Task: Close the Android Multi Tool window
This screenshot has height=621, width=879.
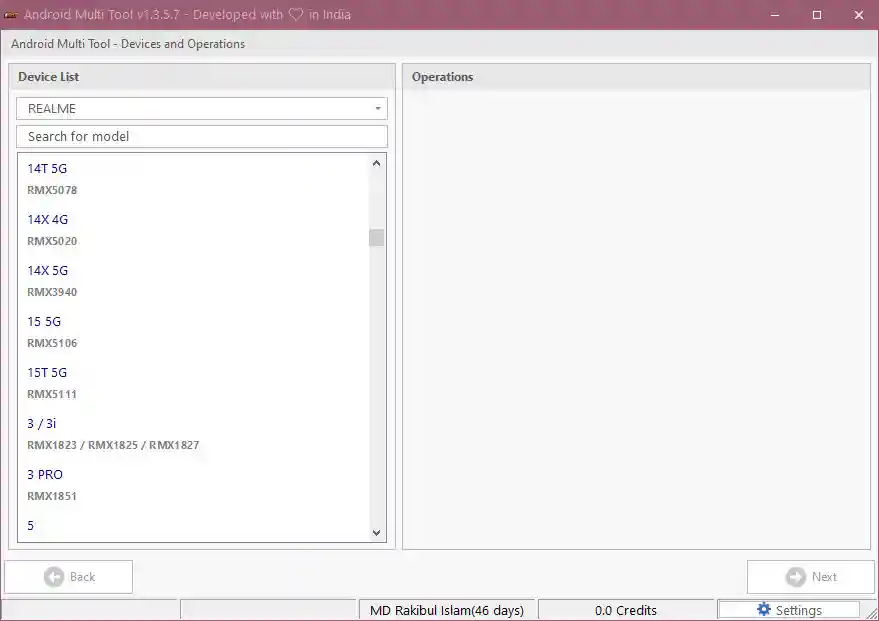Action: coord(858,15)
